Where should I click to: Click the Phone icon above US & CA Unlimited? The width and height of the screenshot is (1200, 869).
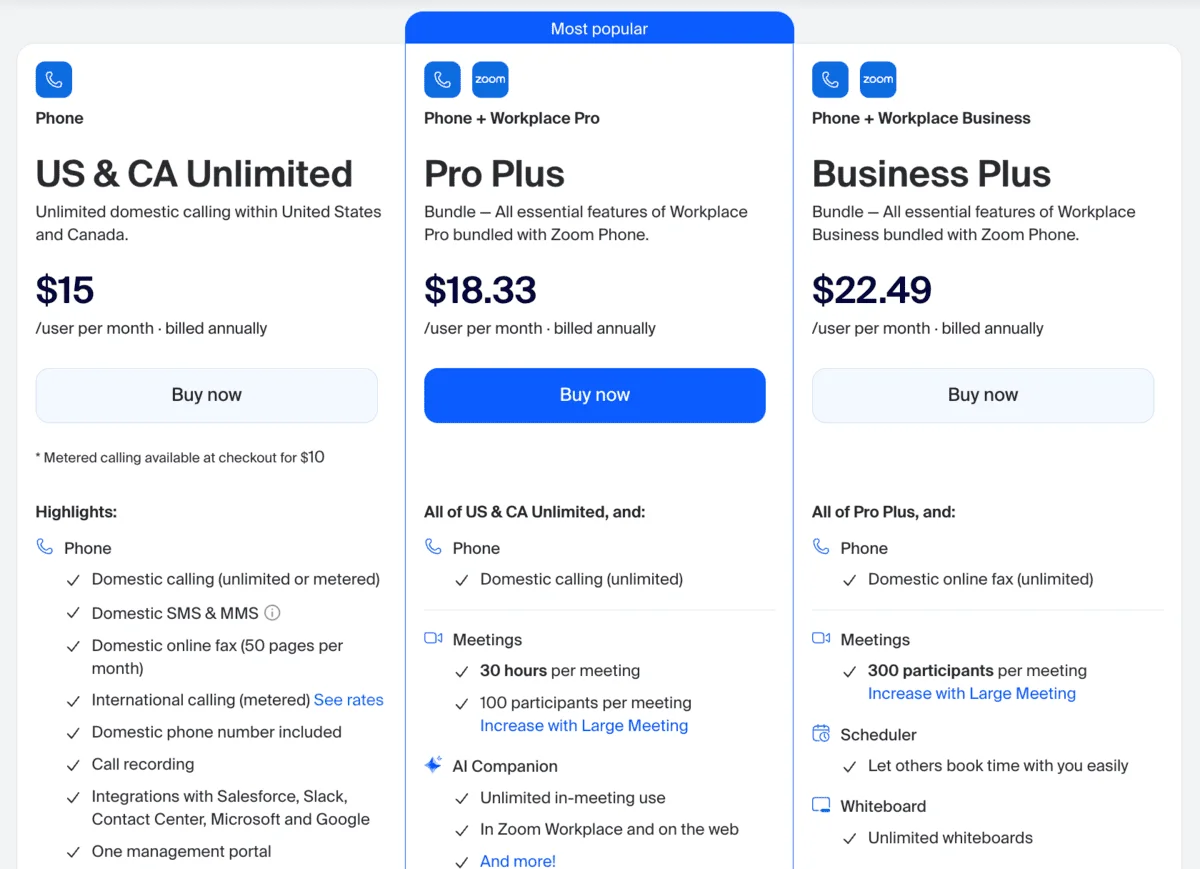(54, 80)
